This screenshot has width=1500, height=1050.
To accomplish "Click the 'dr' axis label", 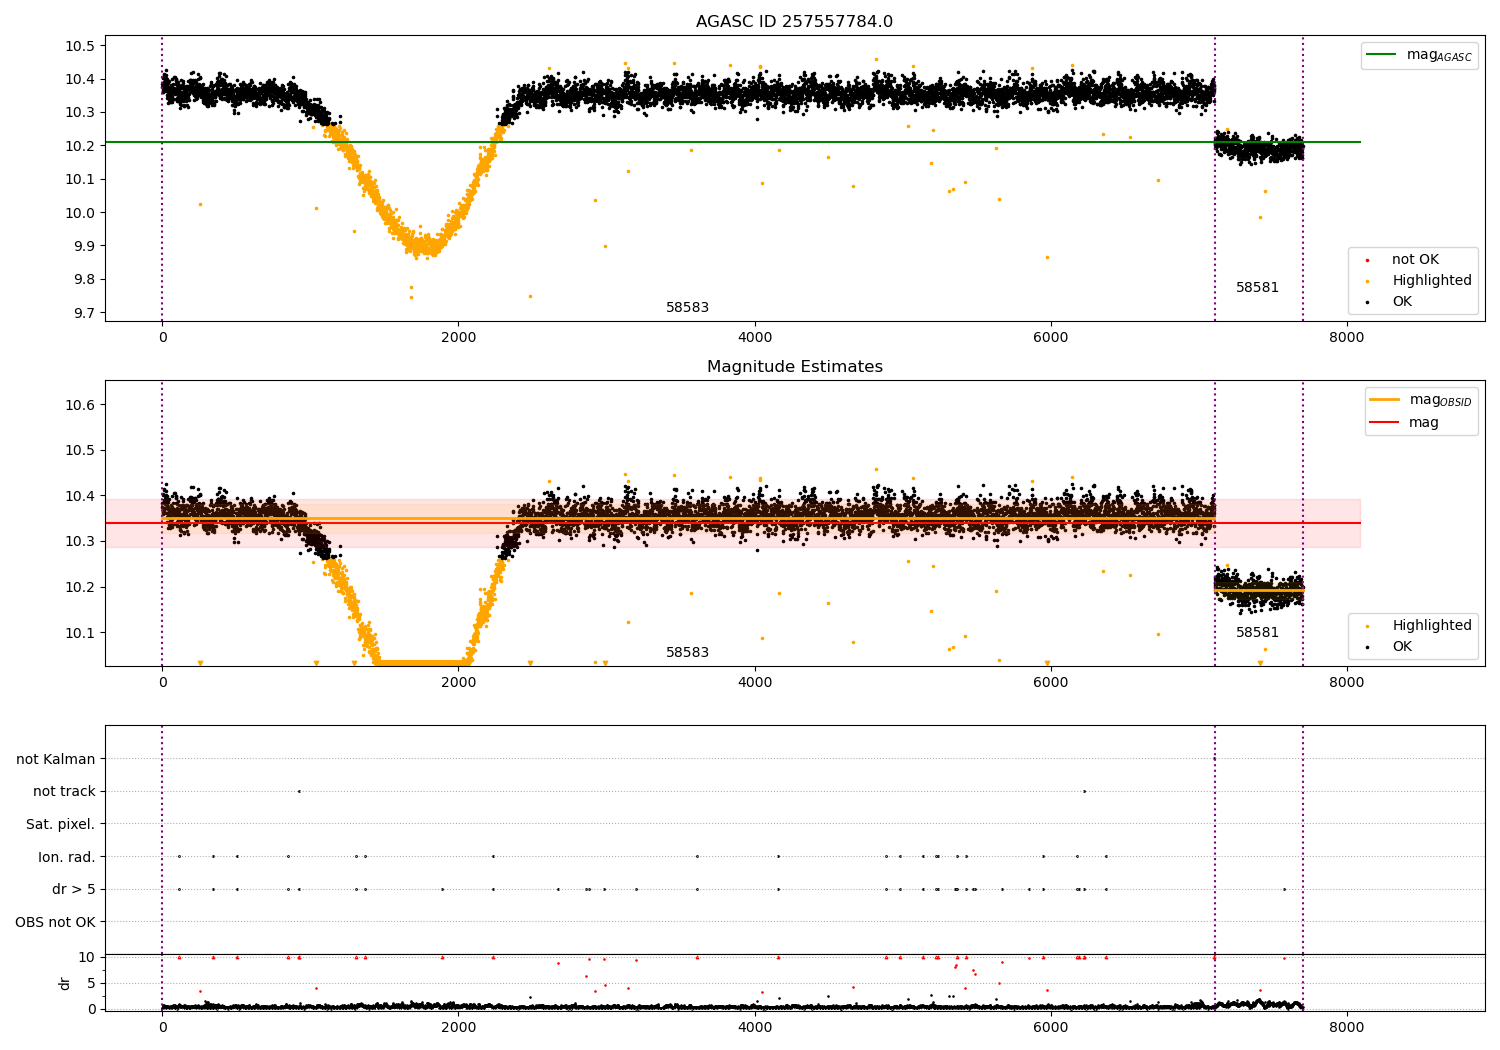I will coord(65,983).
